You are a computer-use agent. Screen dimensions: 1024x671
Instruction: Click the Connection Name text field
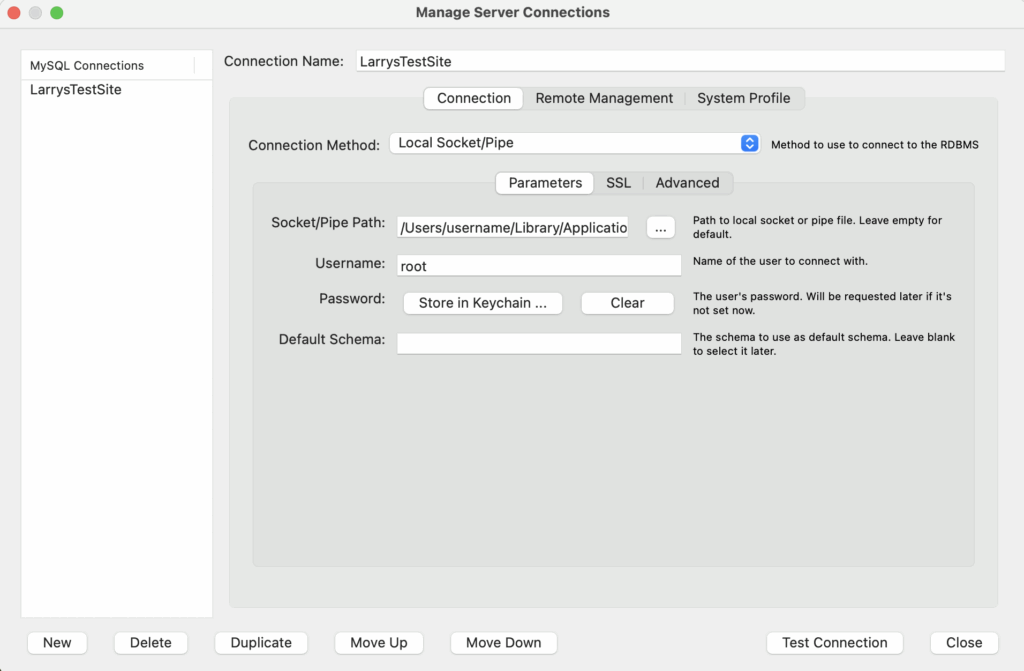[680, 61]
